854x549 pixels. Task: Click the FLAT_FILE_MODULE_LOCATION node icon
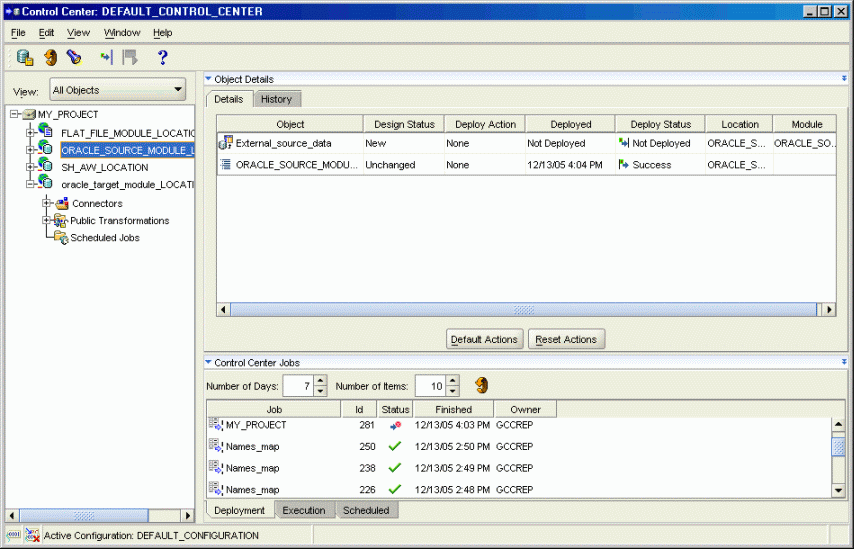click(45, 131)
